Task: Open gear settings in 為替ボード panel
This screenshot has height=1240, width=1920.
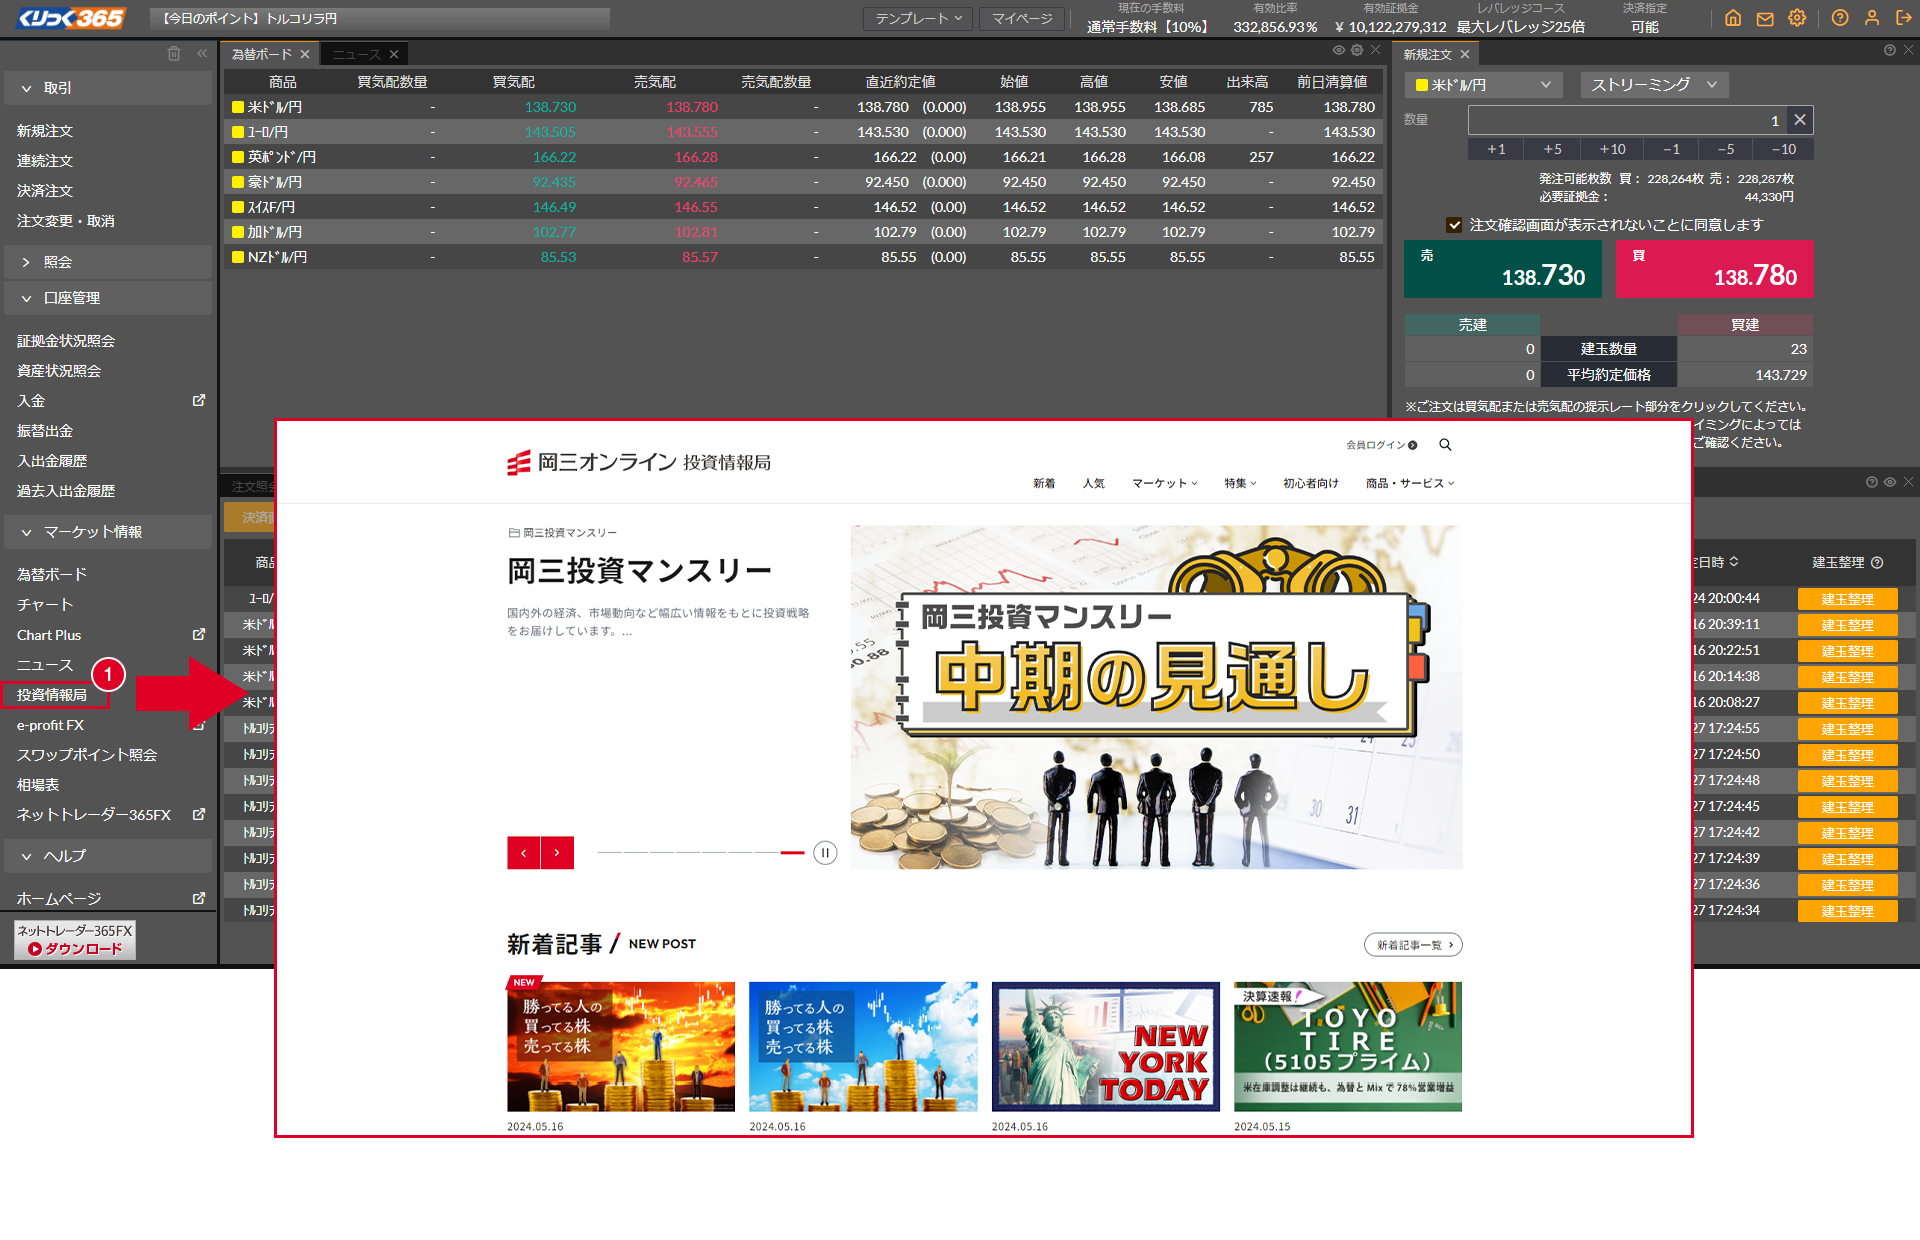Action: coord(1357,50)
